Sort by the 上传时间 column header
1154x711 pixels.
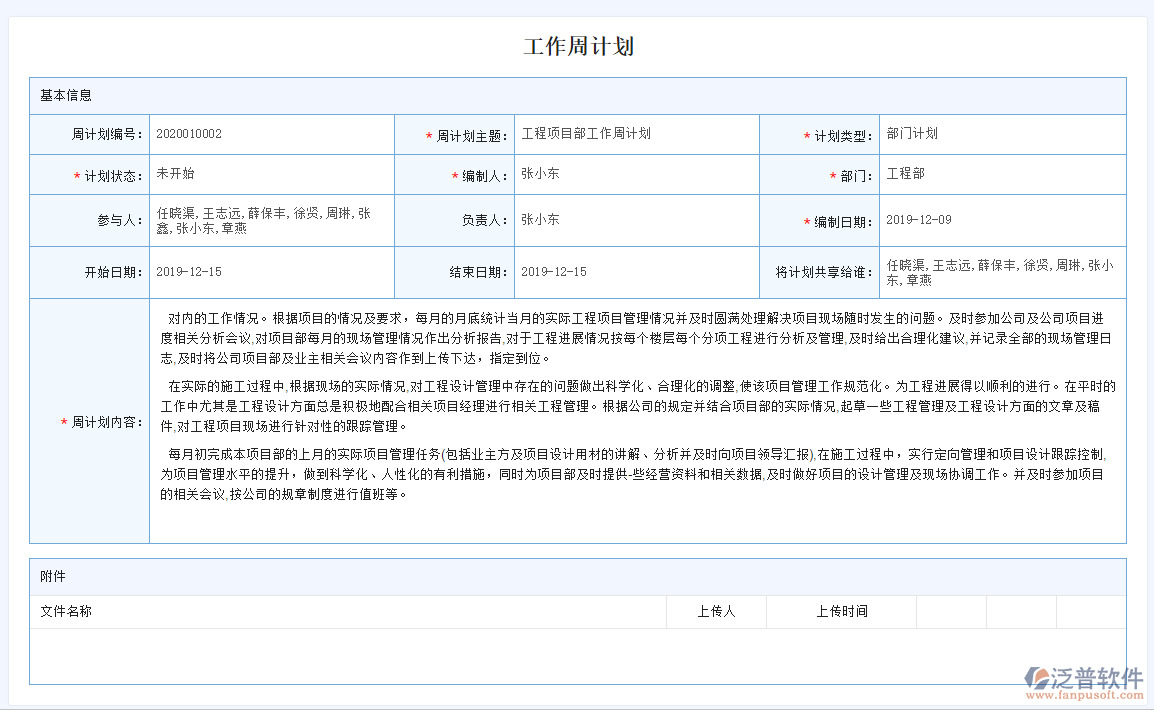click(x=841, y=611)
